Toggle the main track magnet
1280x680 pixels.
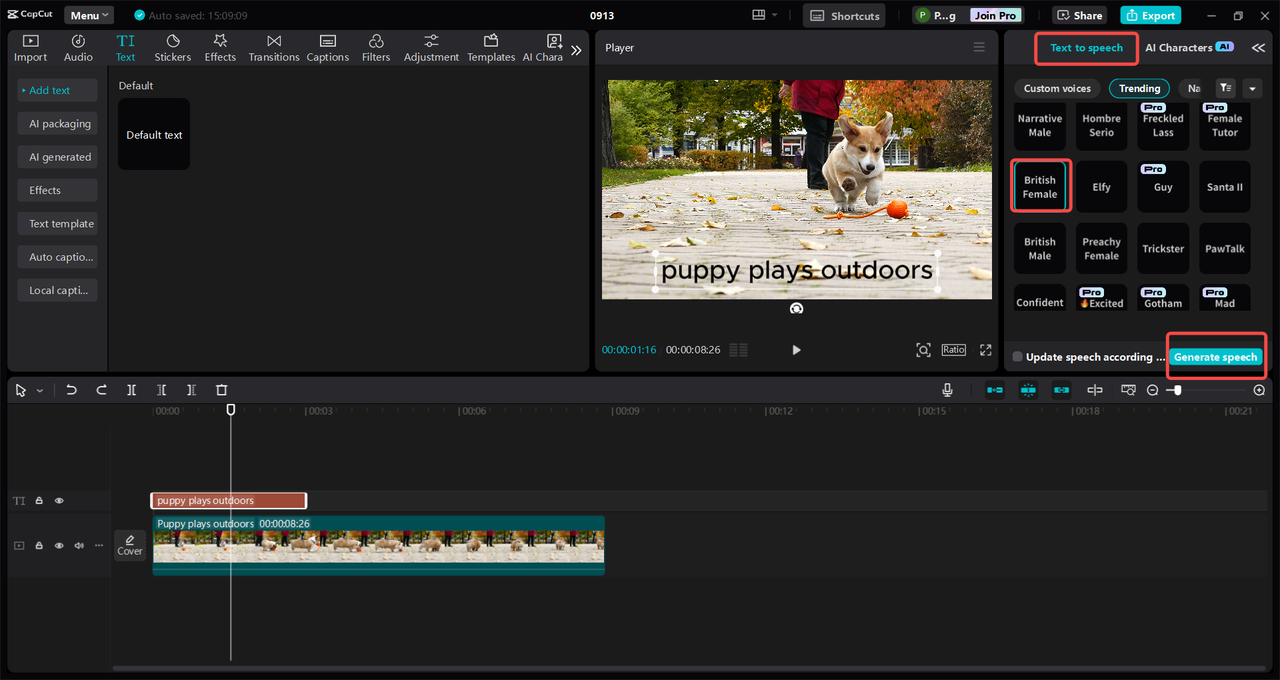[995, 390]
